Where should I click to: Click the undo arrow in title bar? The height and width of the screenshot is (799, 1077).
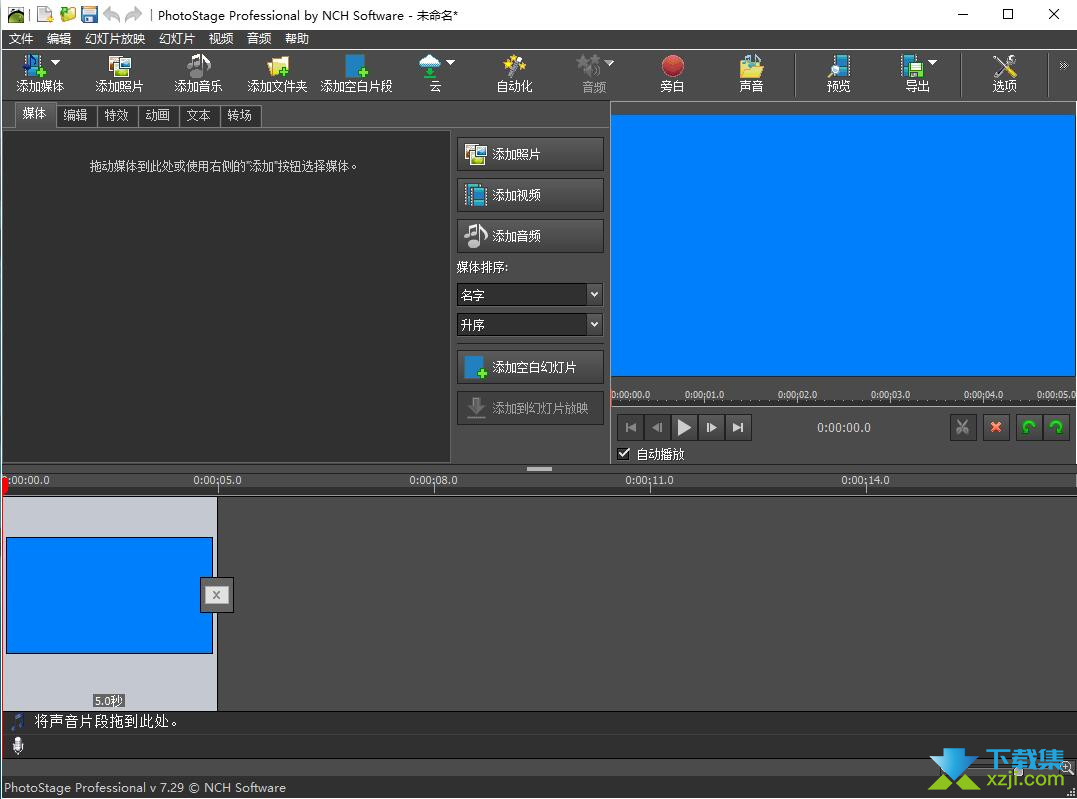pyautogui.click(x=111, y=14)
